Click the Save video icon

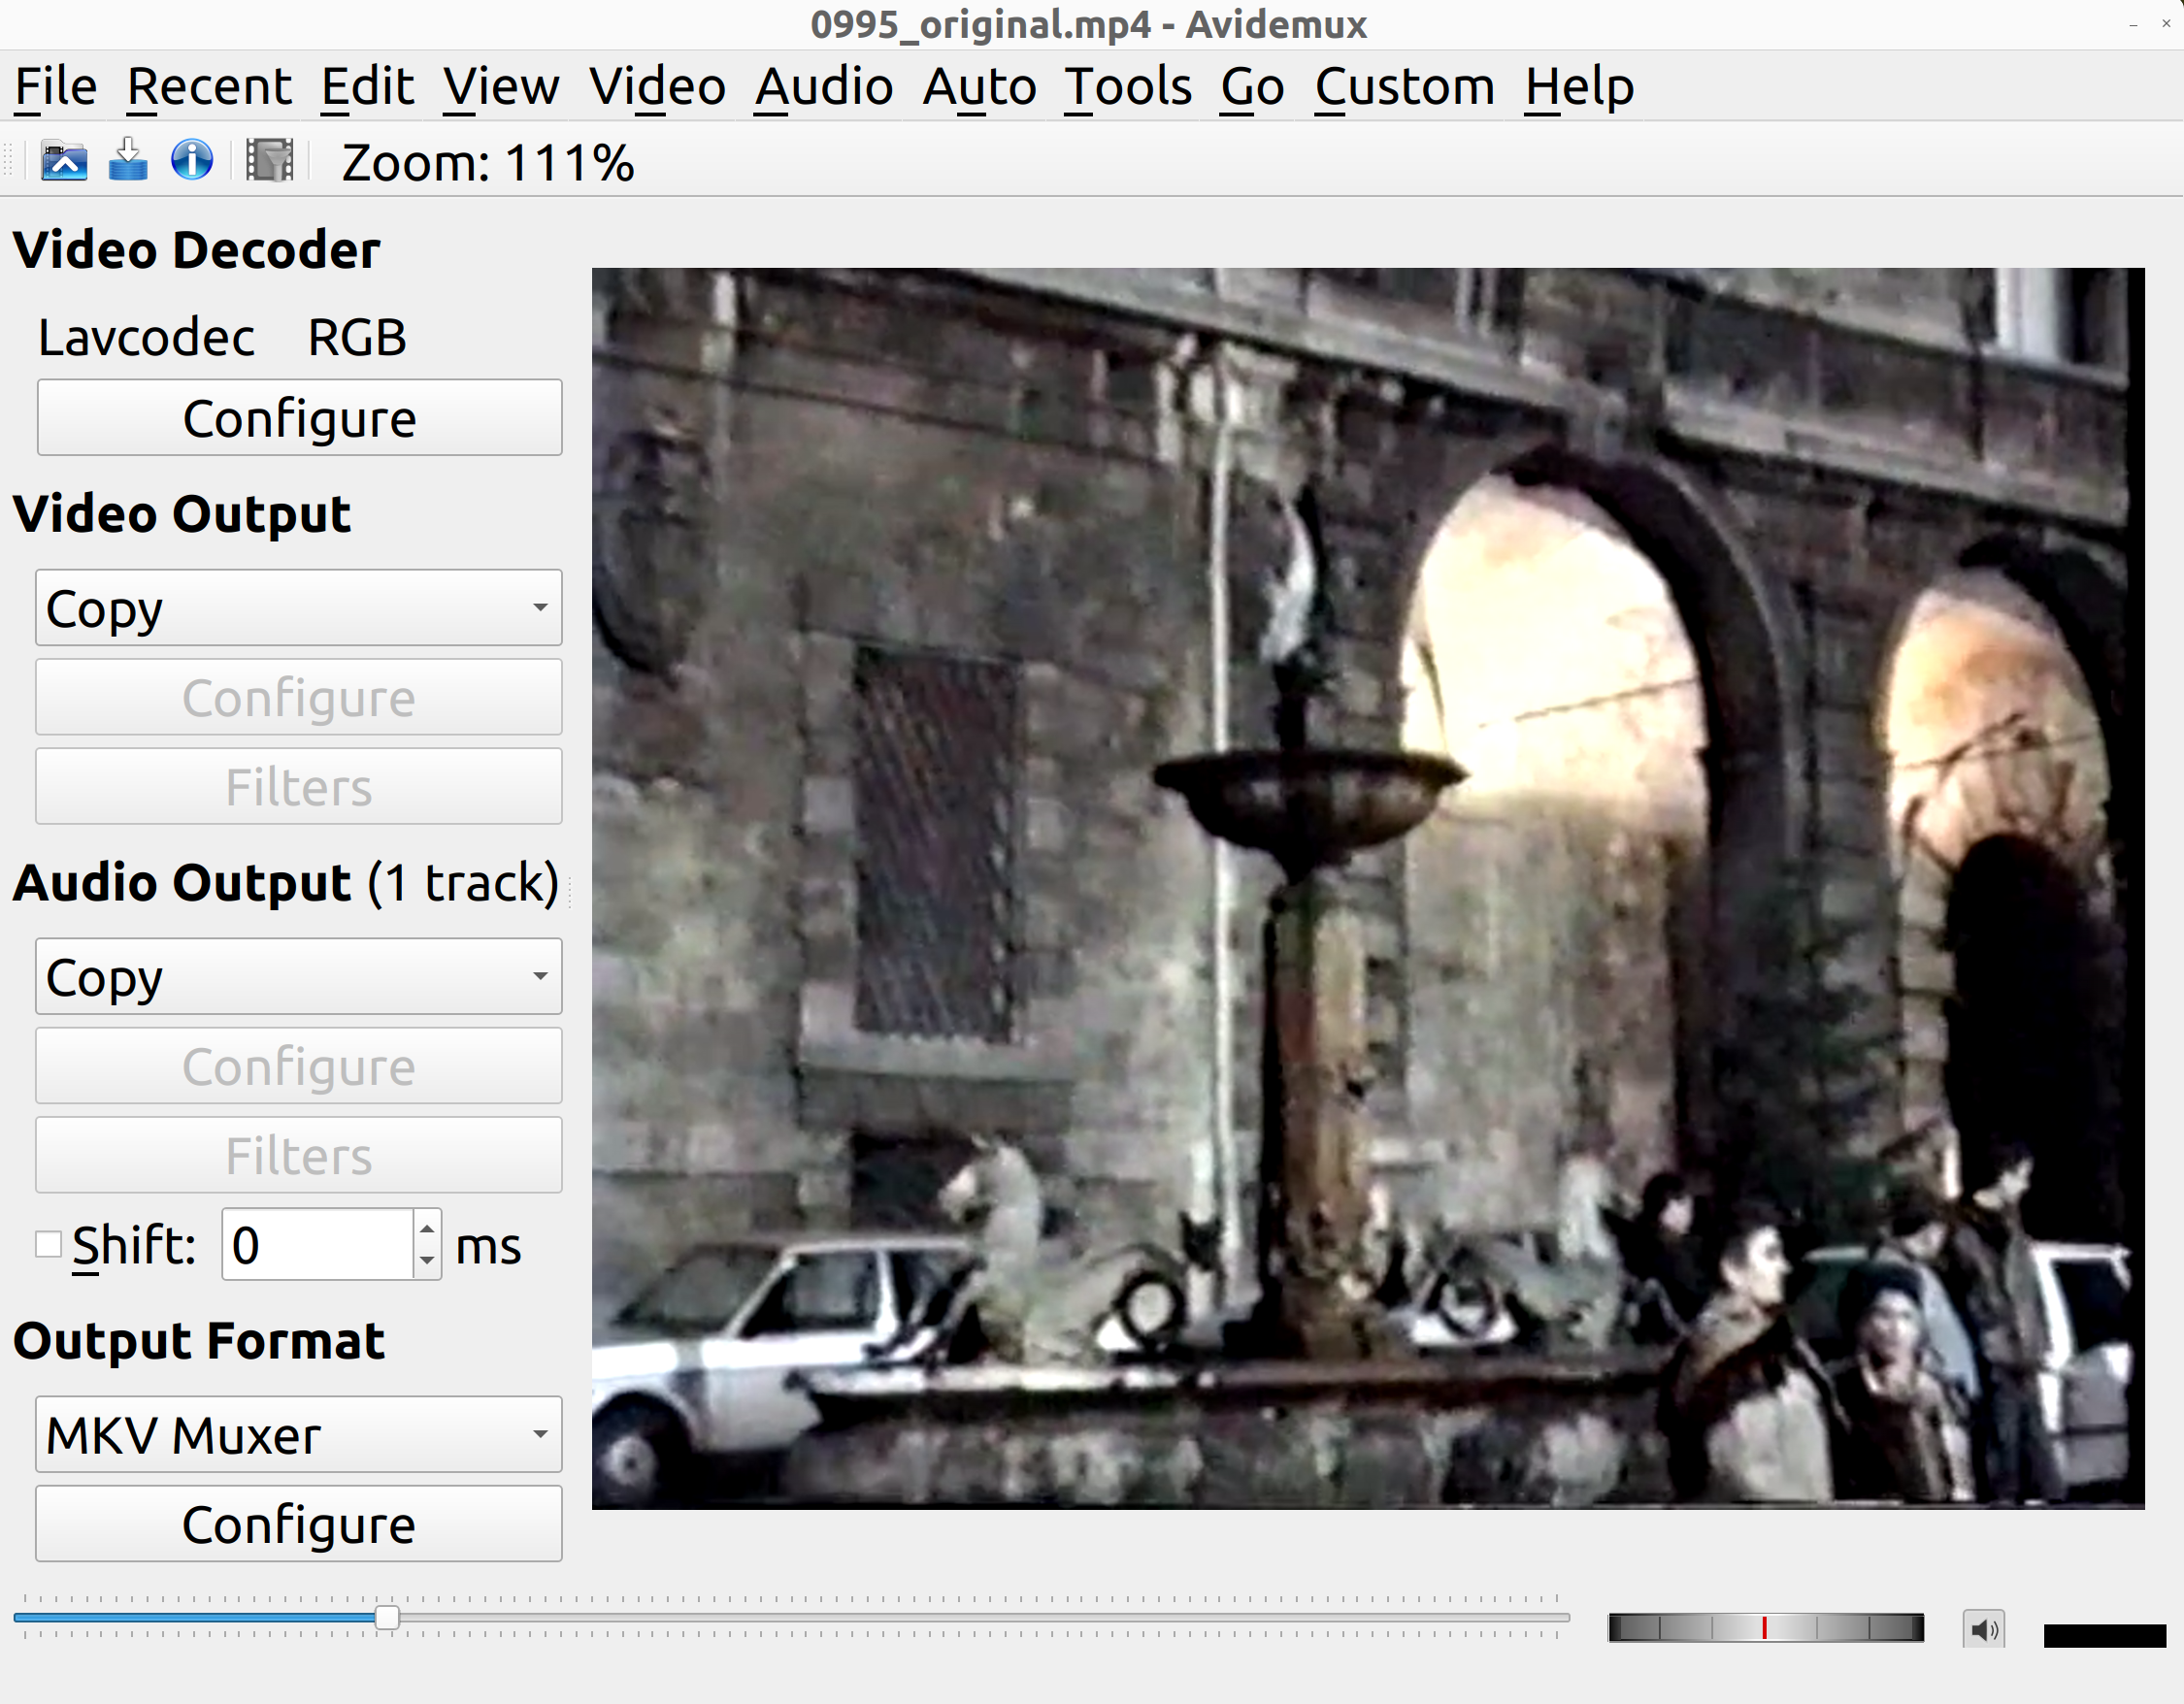coord(128,161)
